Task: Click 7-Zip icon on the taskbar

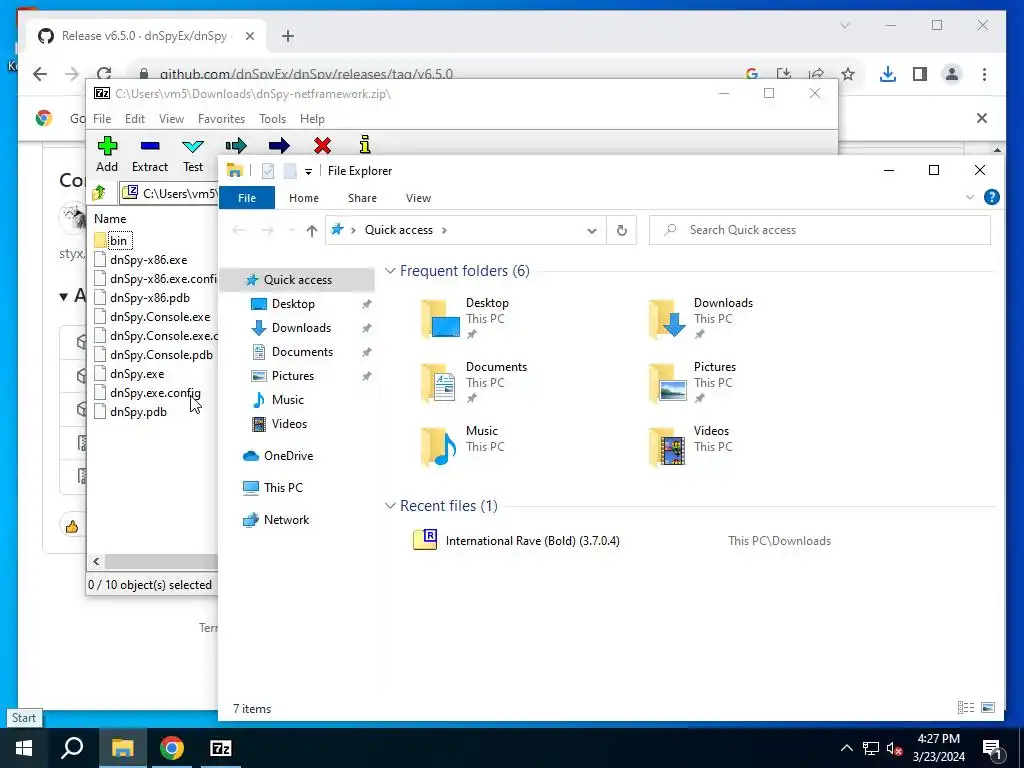Action: [221, 748]
